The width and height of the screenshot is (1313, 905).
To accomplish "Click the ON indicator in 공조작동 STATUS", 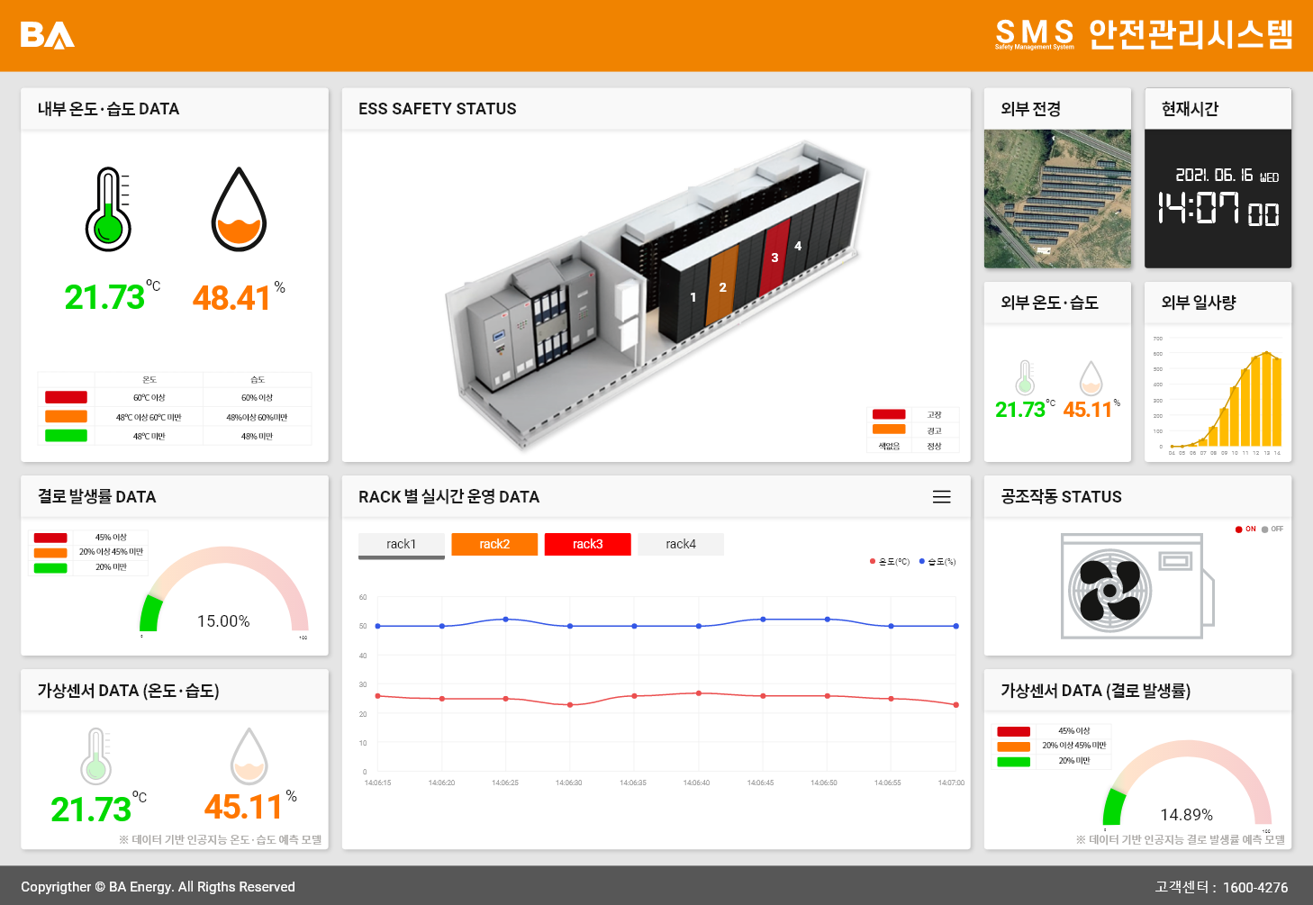I will click(x=1245, y=529).
